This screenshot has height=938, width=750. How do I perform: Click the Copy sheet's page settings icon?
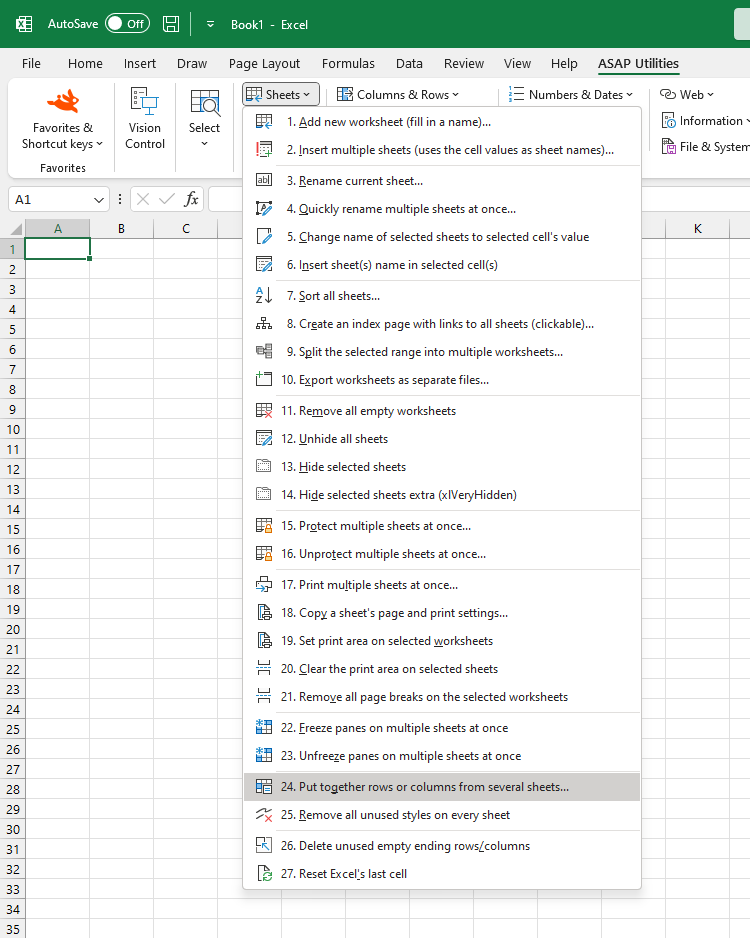264,613
